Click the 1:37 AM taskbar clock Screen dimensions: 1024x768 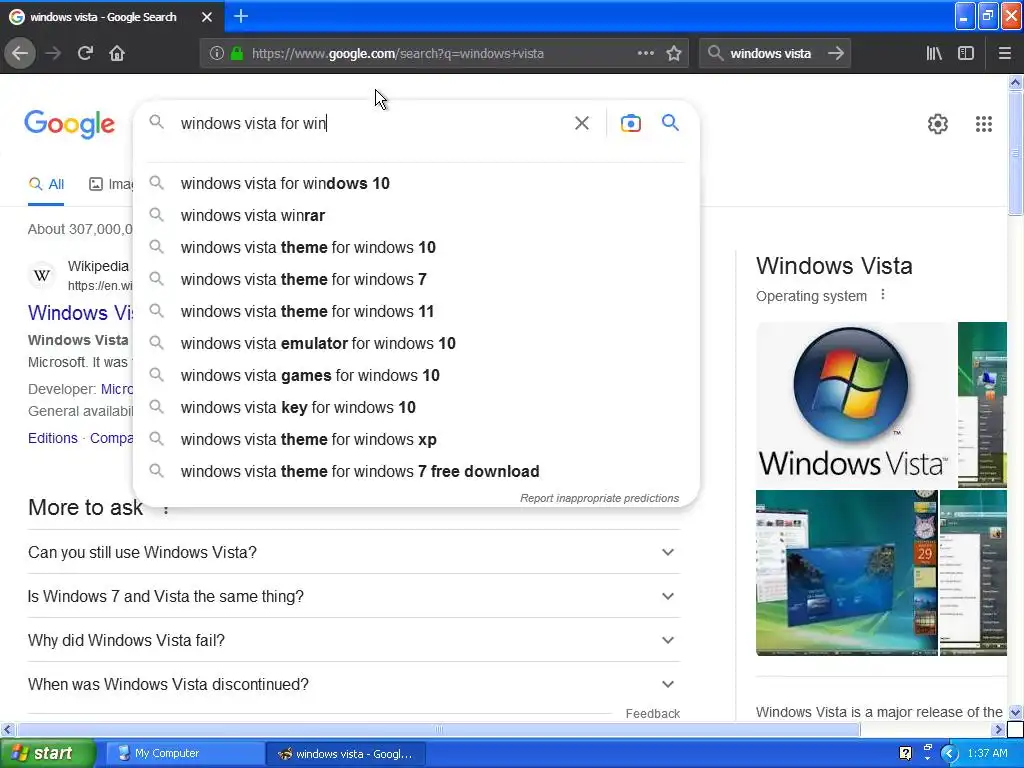987,753
